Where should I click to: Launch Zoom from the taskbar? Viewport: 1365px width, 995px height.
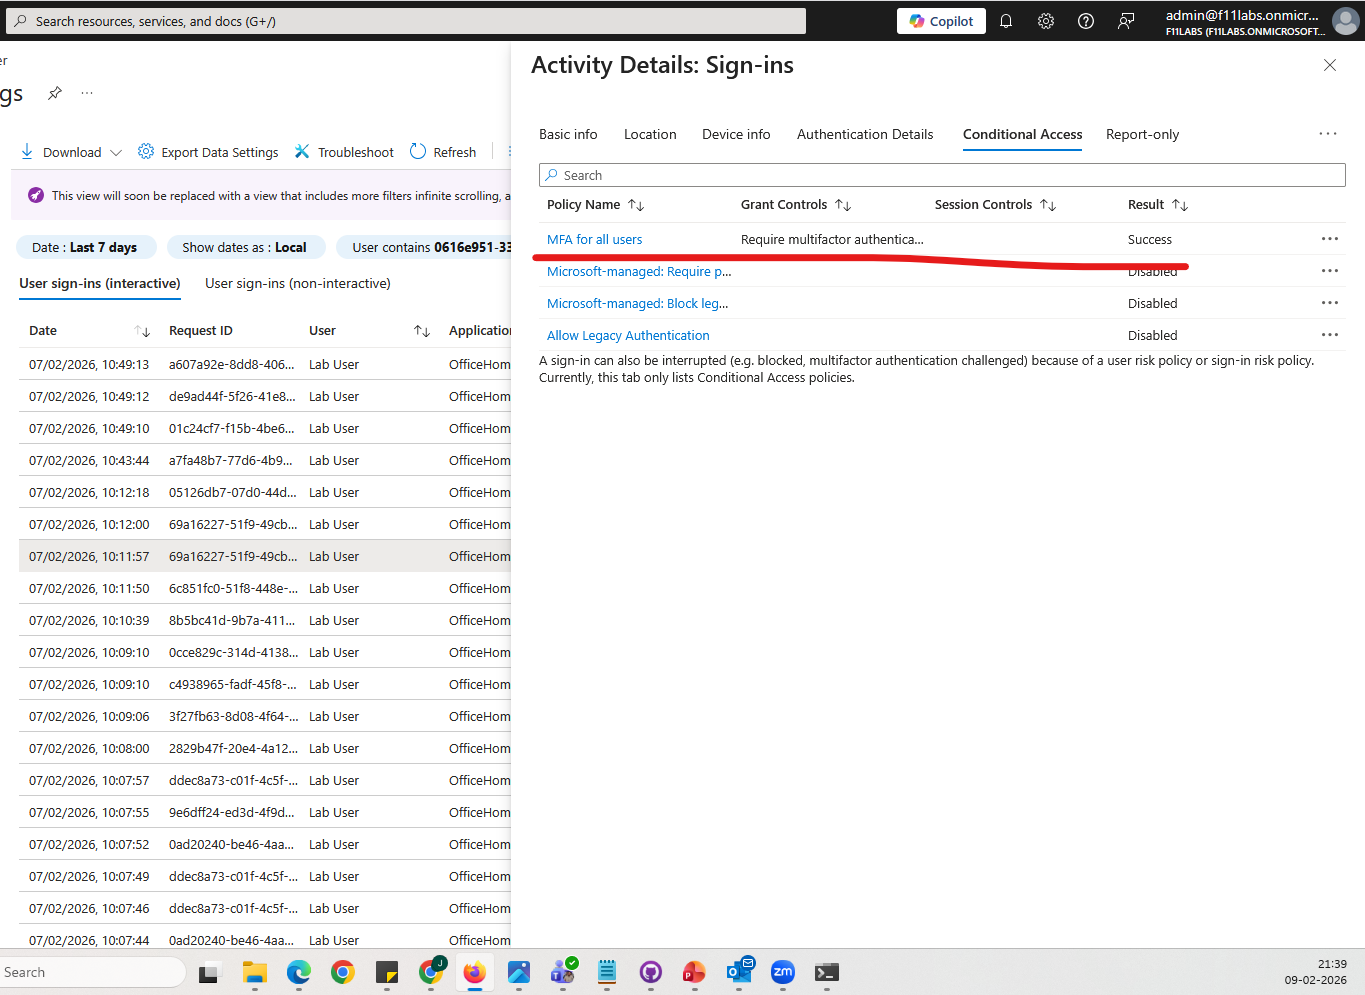point(782,972)
